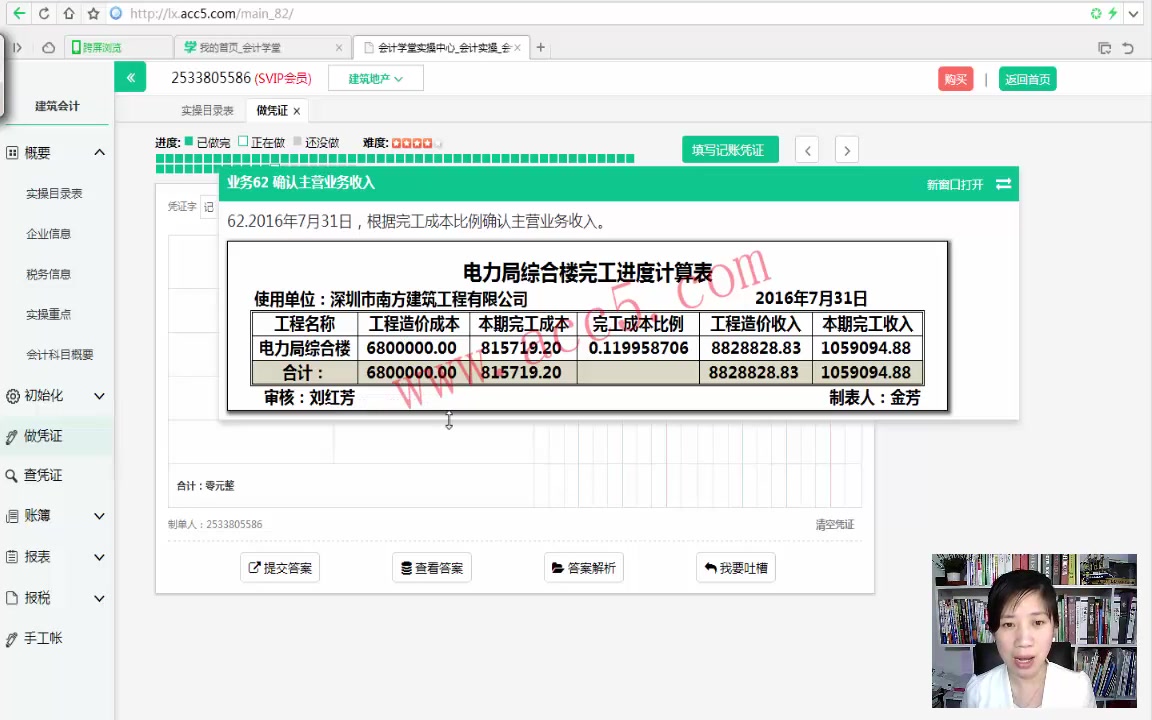This screenshot has width=1152, height=720.
Task: Open the 建筑地产 course dropdown
Action: pos(375,78)
